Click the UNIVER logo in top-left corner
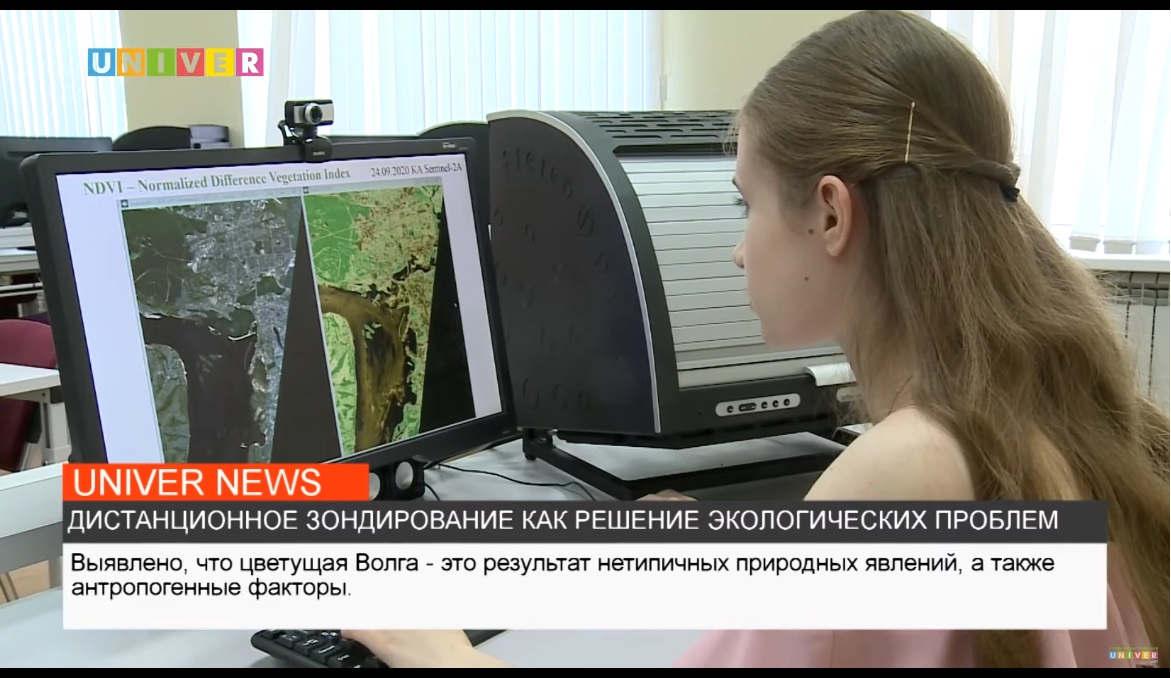This screenshot has height=678, width=1171. 175,62
